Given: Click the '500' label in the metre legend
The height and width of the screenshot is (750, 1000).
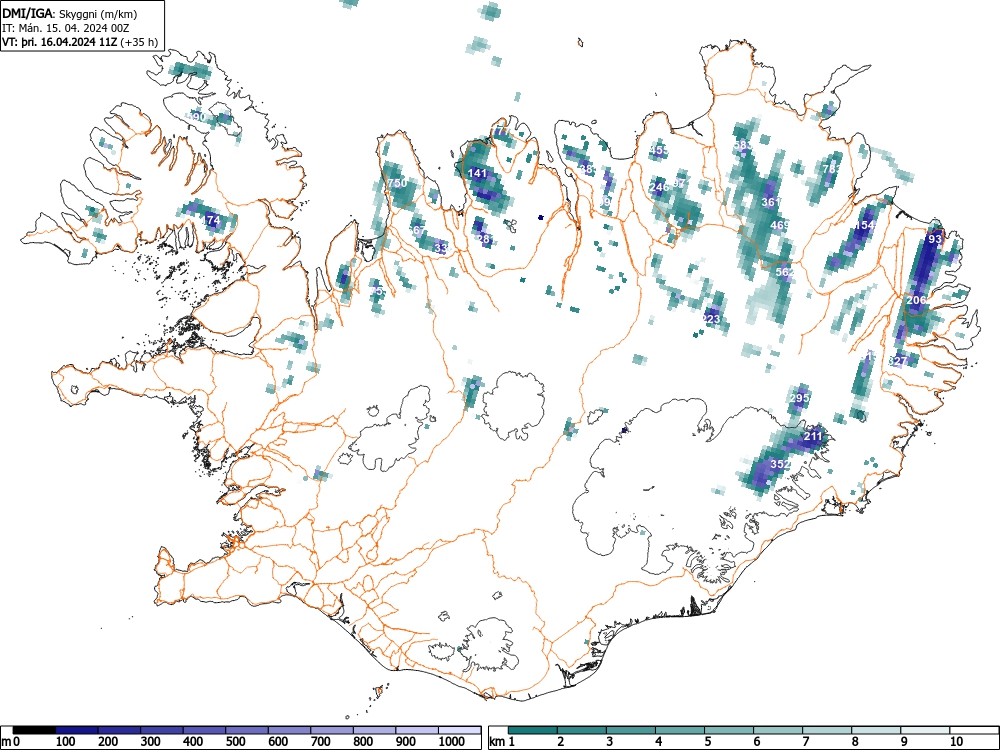Looking at the screenshot, I should click(235, 742).
